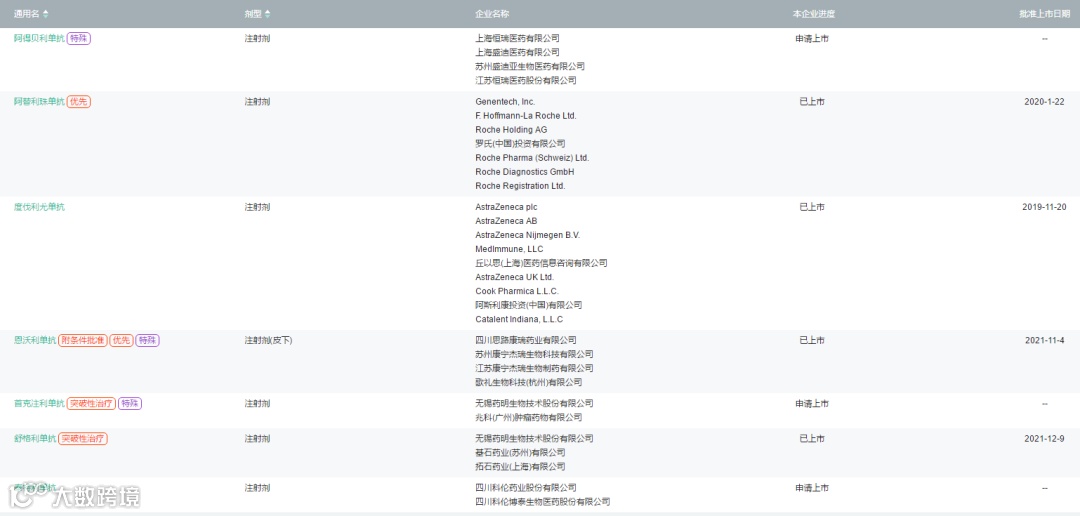Select 申请上市 status in 阿得贝利单抗 row
Viewport: 1080px width, 516px height.
[811, 39]
